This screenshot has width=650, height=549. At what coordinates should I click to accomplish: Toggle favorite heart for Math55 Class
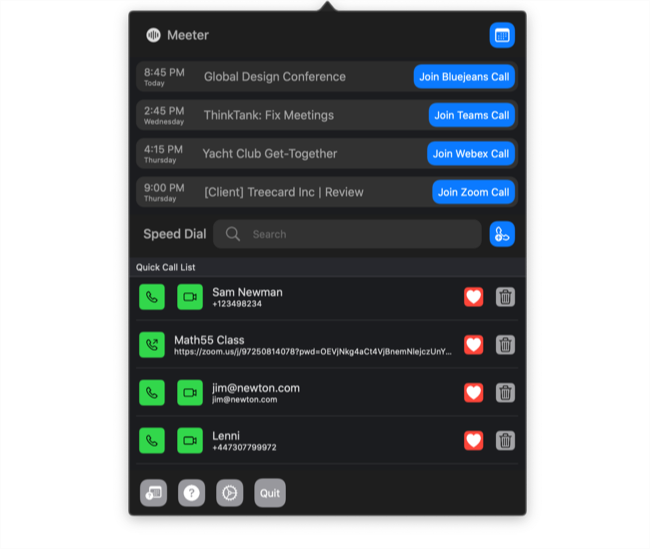[473, 345]
